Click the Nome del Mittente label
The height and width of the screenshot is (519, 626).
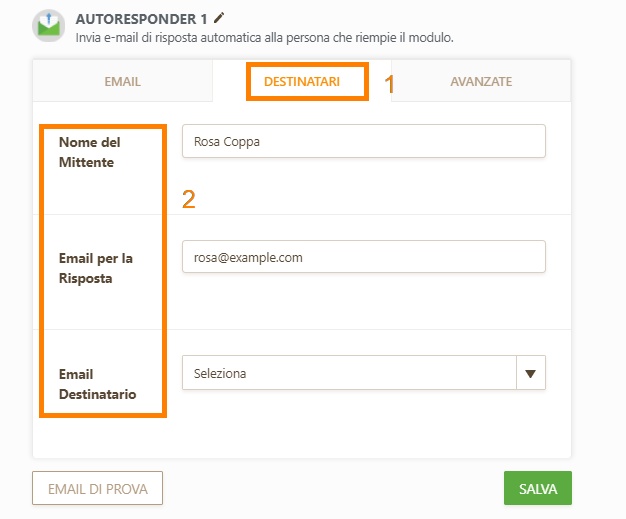tap(89, 152)
